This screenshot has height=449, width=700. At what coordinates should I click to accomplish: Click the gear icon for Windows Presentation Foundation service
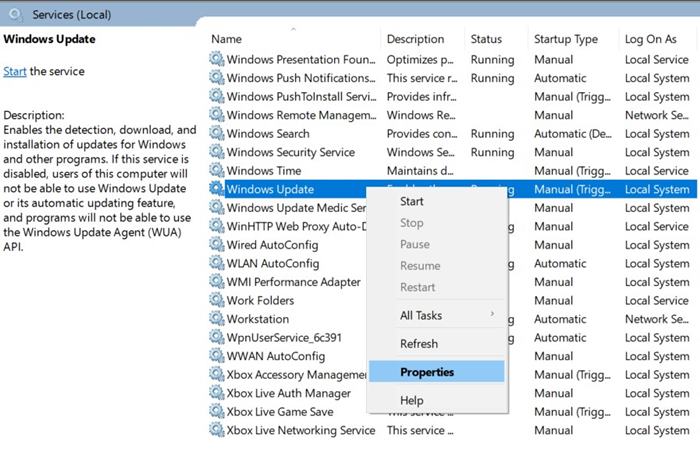pyautogui.click(x=217, y=59)
